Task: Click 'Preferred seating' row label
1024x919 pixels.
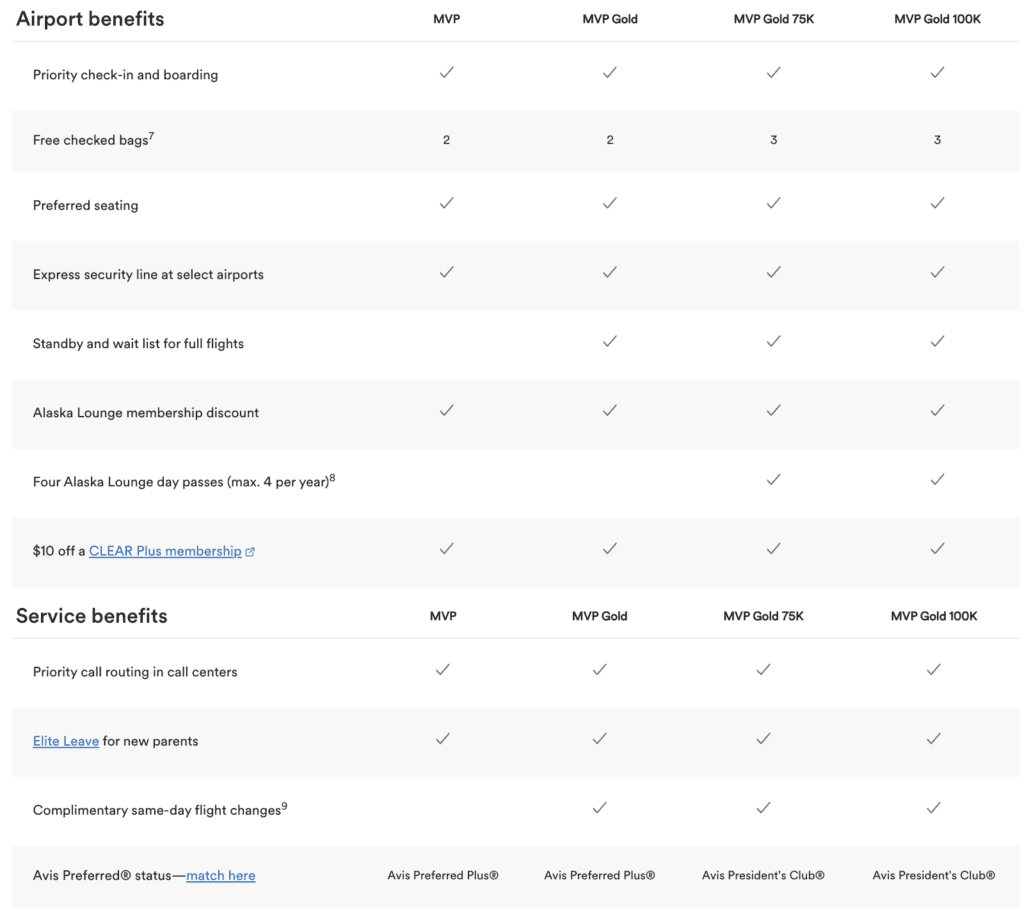Action: pyautogui.click(x=86, y=206)
